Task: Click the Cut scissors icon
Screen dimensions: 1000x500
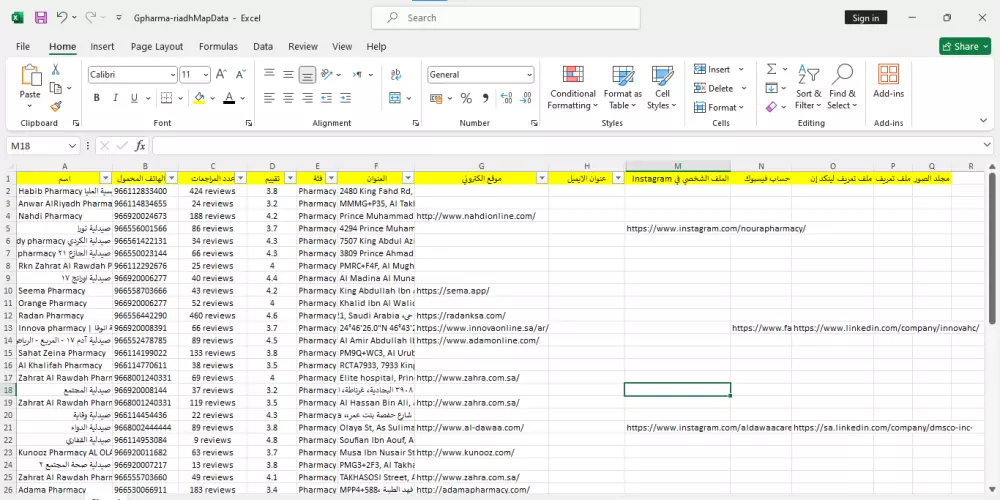Action: coord(56,69)
